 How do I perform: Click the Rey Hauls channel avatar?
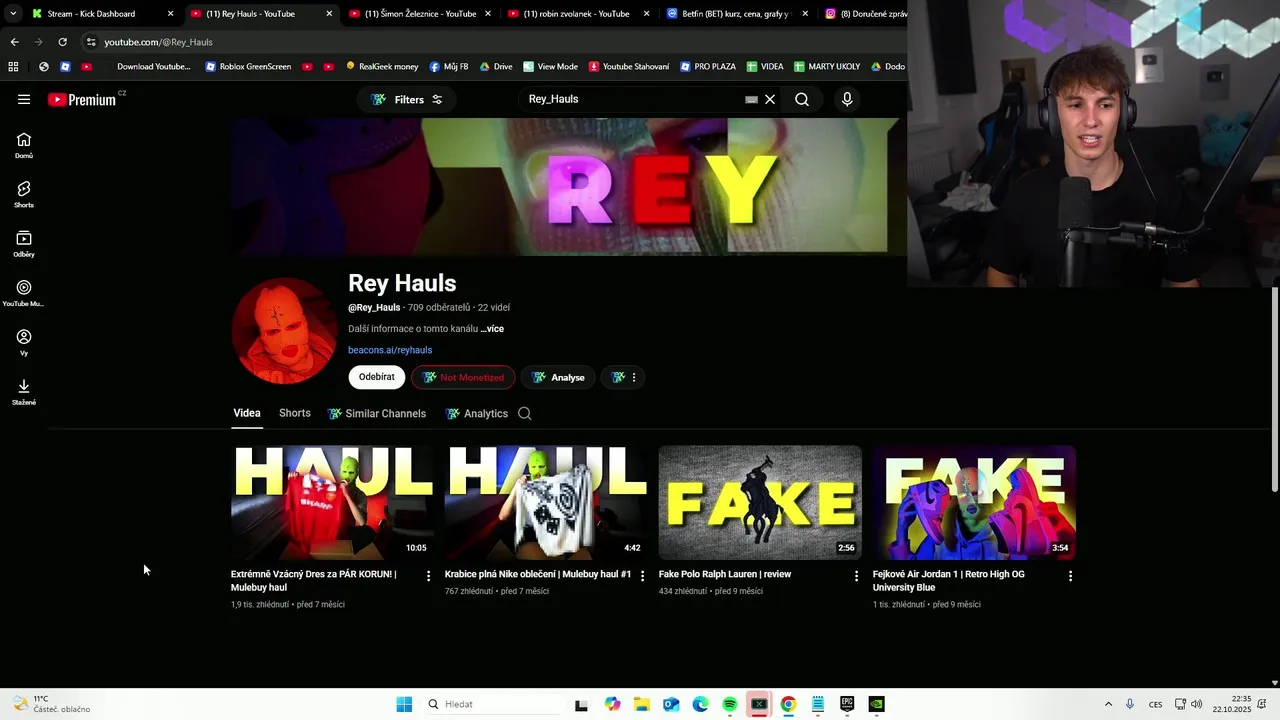point(285,331)
